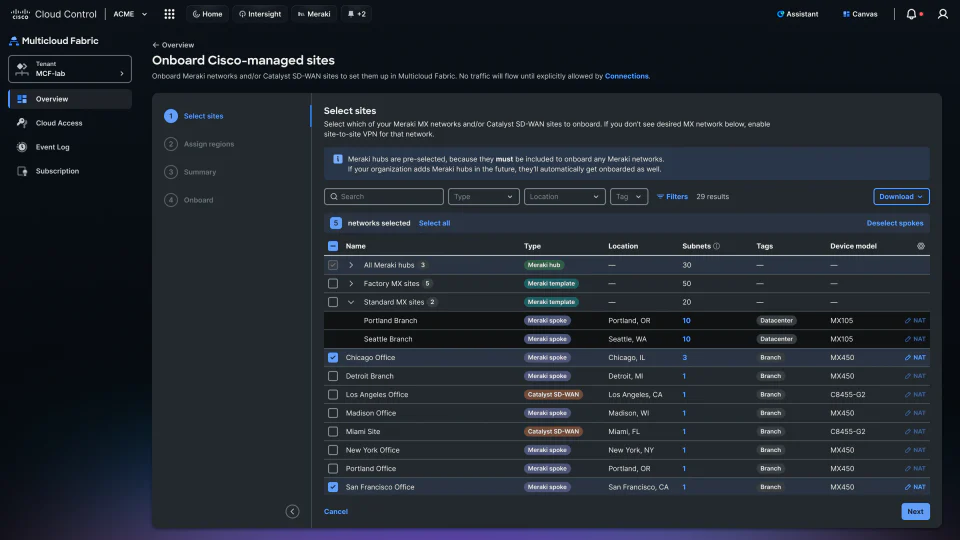Screen dimensions: 960x540
Task: Open the Connections link
Action: coord(626,77)
